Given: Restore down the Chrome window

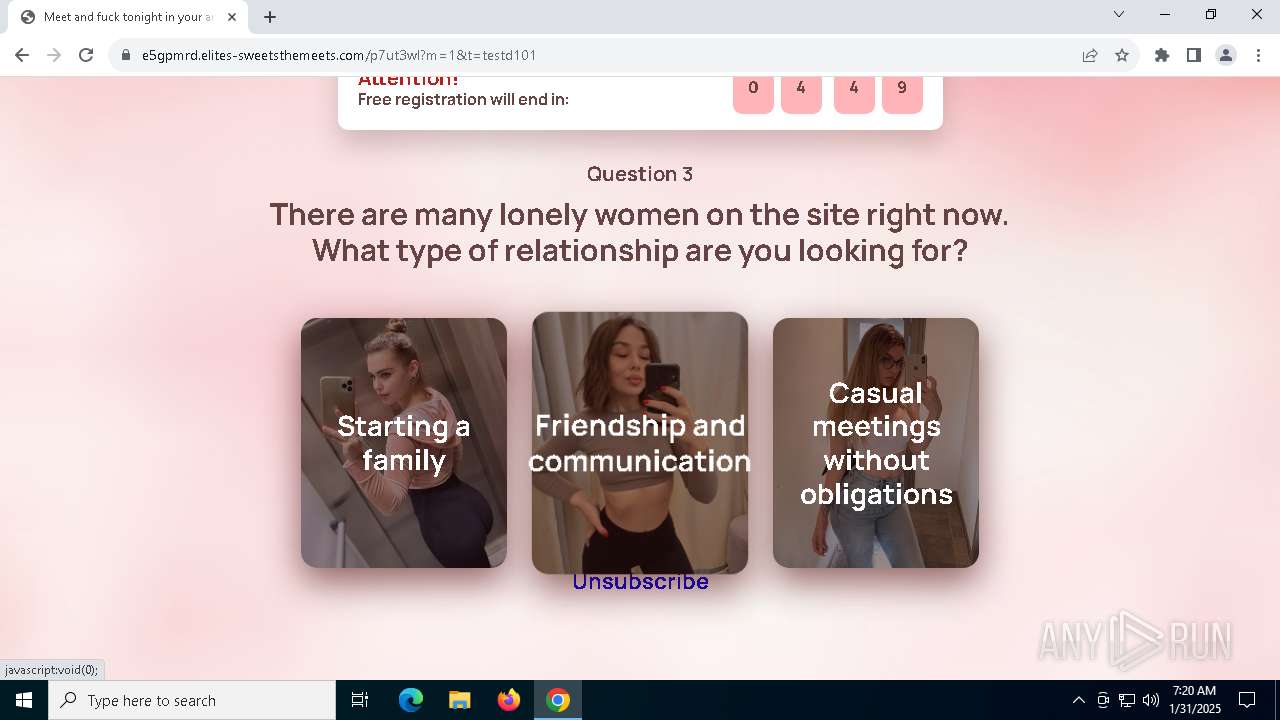Looking at the screenshot, I should coord(1211,14).
